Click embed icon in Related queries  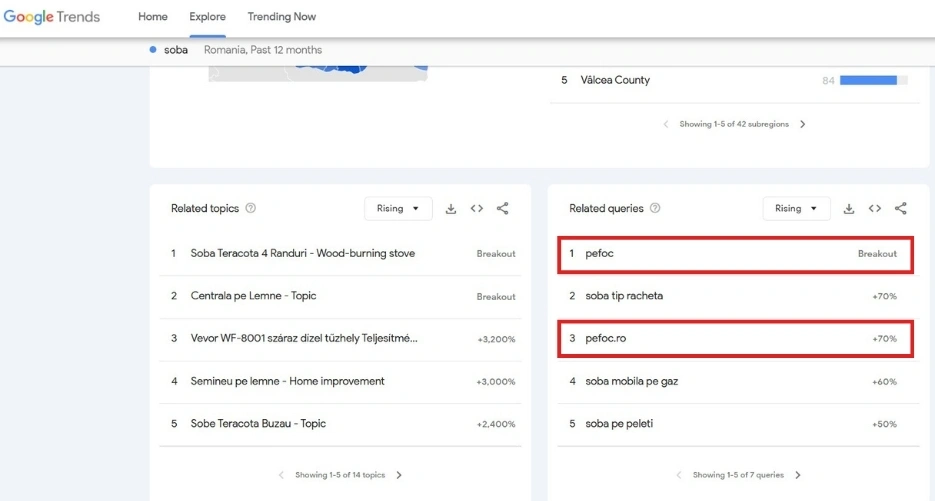click(875, 209)
